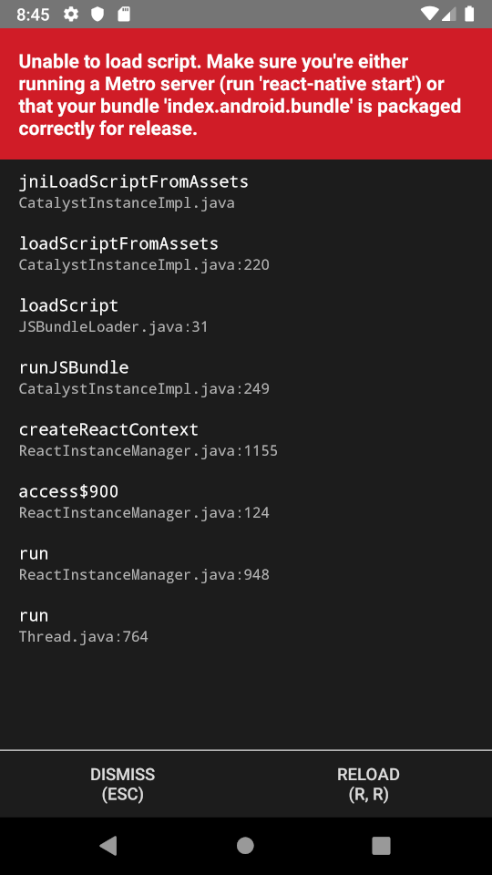Screen dimensions: 492x875
Task: Select the access$900 stack frame
Action: [x=69, y=492]
